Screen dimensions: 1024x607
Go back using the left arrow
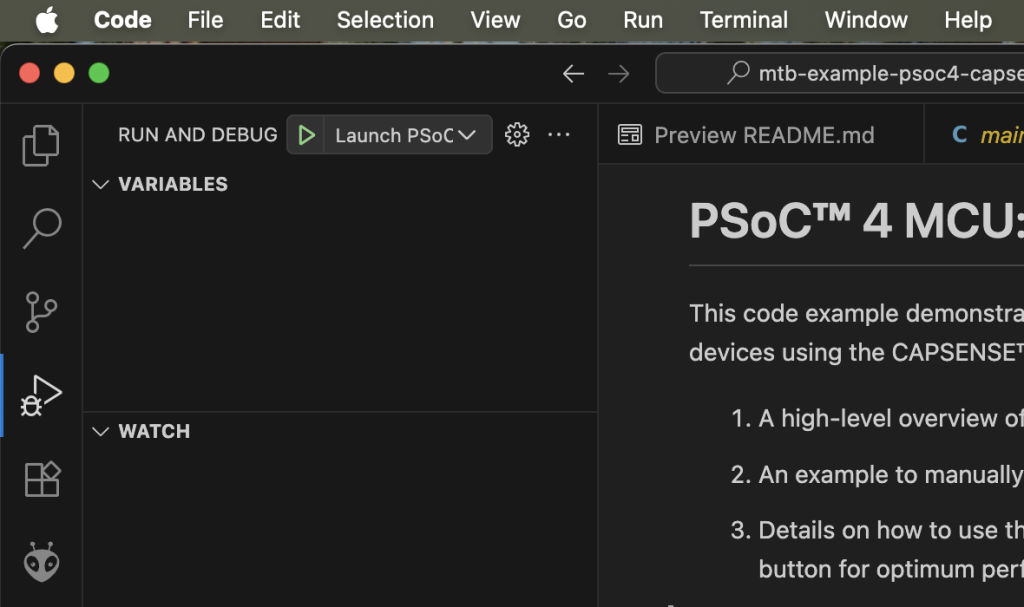click(x=573, y=73)
